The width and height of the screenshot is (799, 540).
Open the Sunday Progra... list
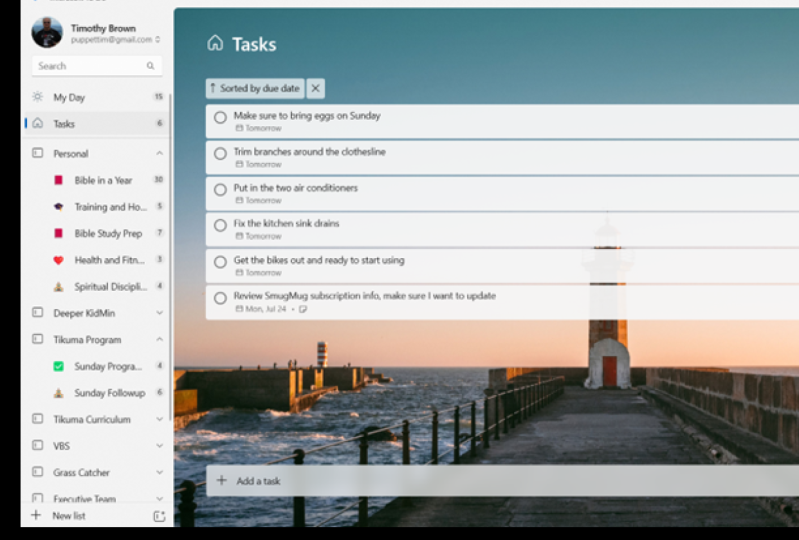coord(97,366)
